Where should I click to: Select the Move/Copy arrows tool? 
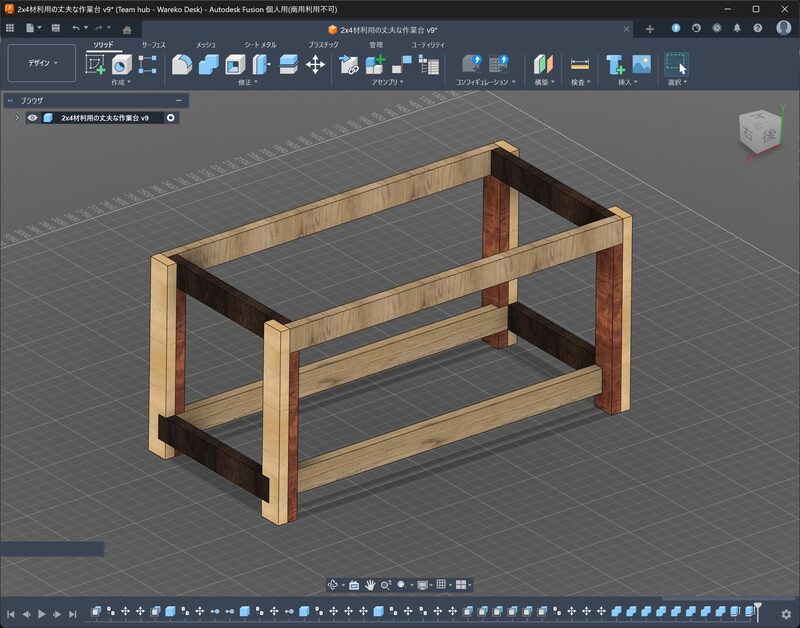315,65
